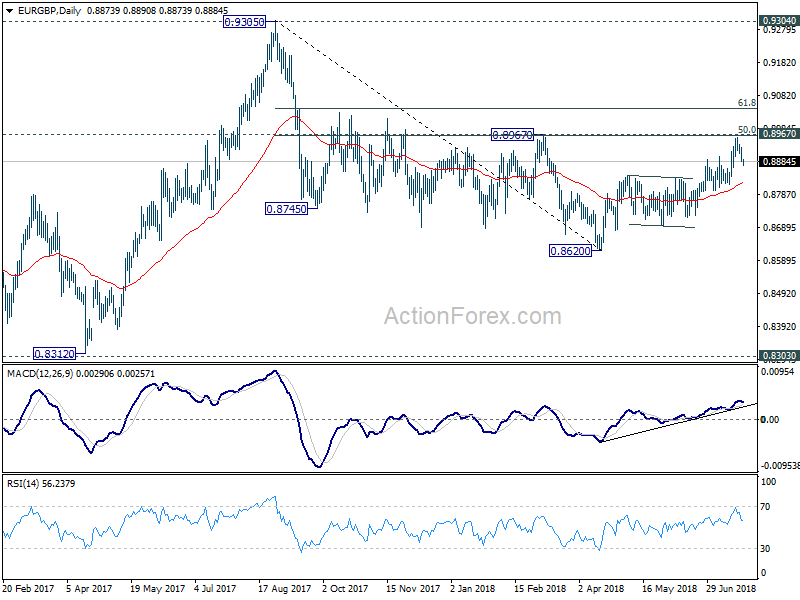
Task: Select the 50.0 Fibonacci level label
Action: click(x=746, y=130)
